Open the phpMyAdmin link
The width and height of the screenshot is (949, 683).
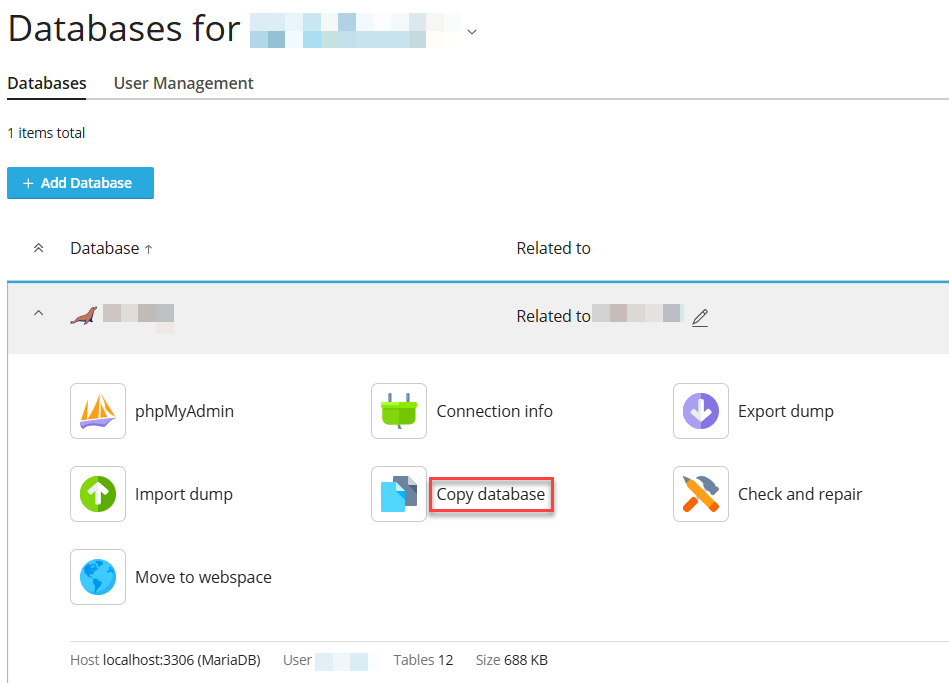pos(184,411)
